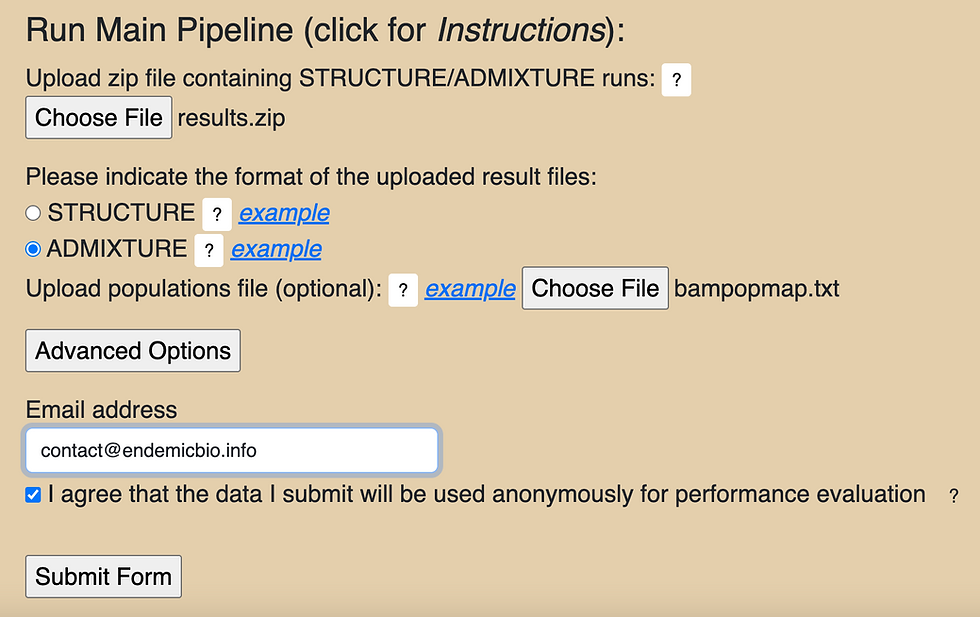980x617 pixels.
Task: Choose a zip file for results upload
Action: pyautogui.click(x=99, y=118)
